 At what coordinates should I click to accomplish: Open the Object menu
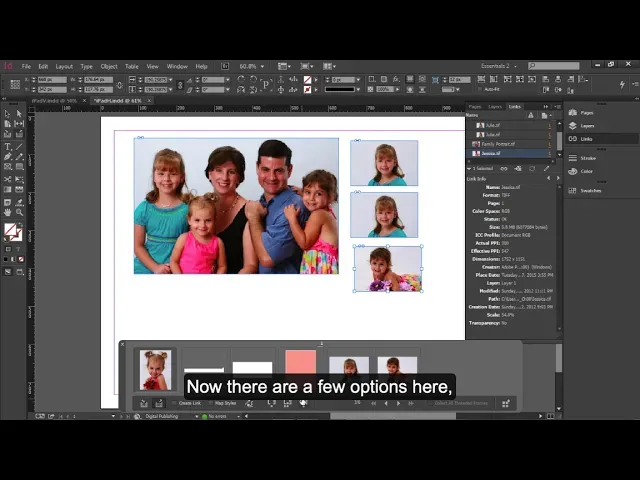[108, 66]
